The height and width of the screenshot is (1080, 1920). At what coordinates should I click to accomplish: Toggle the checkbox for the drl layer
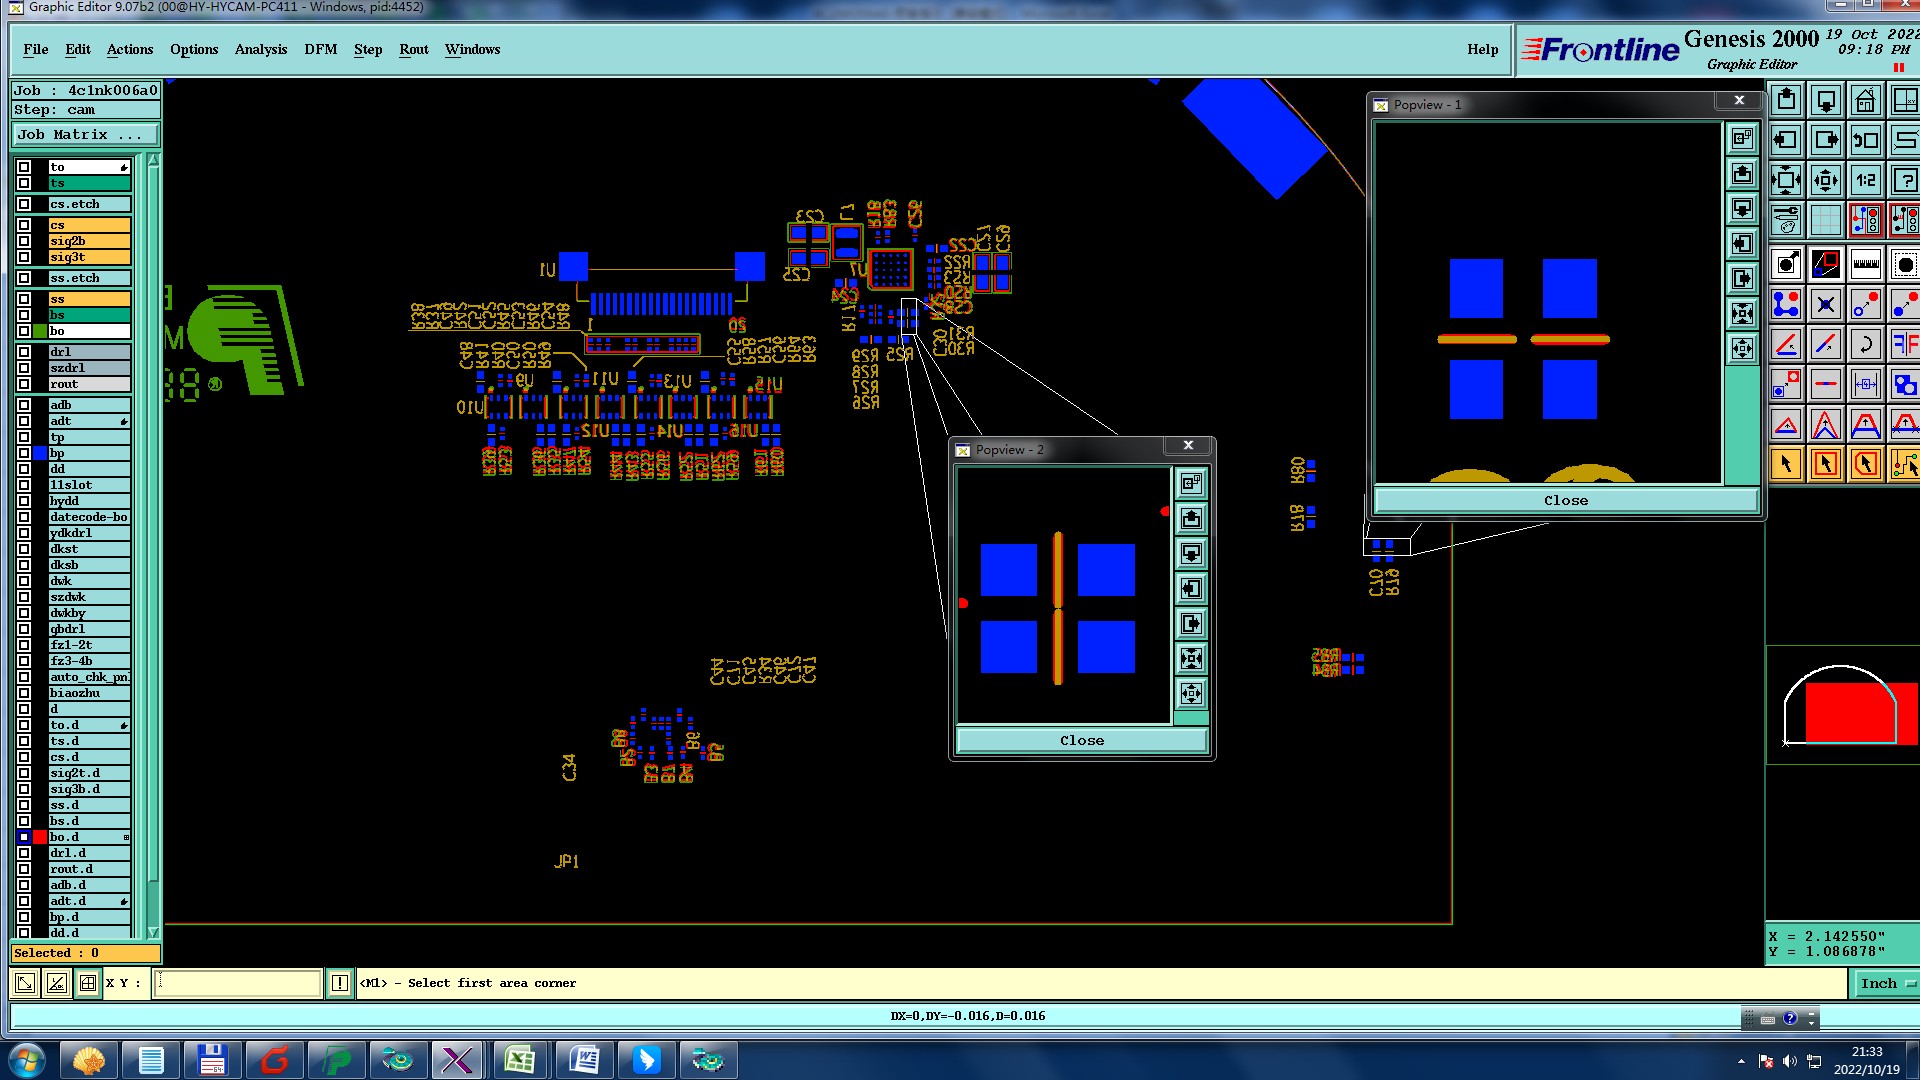point(24,352)
